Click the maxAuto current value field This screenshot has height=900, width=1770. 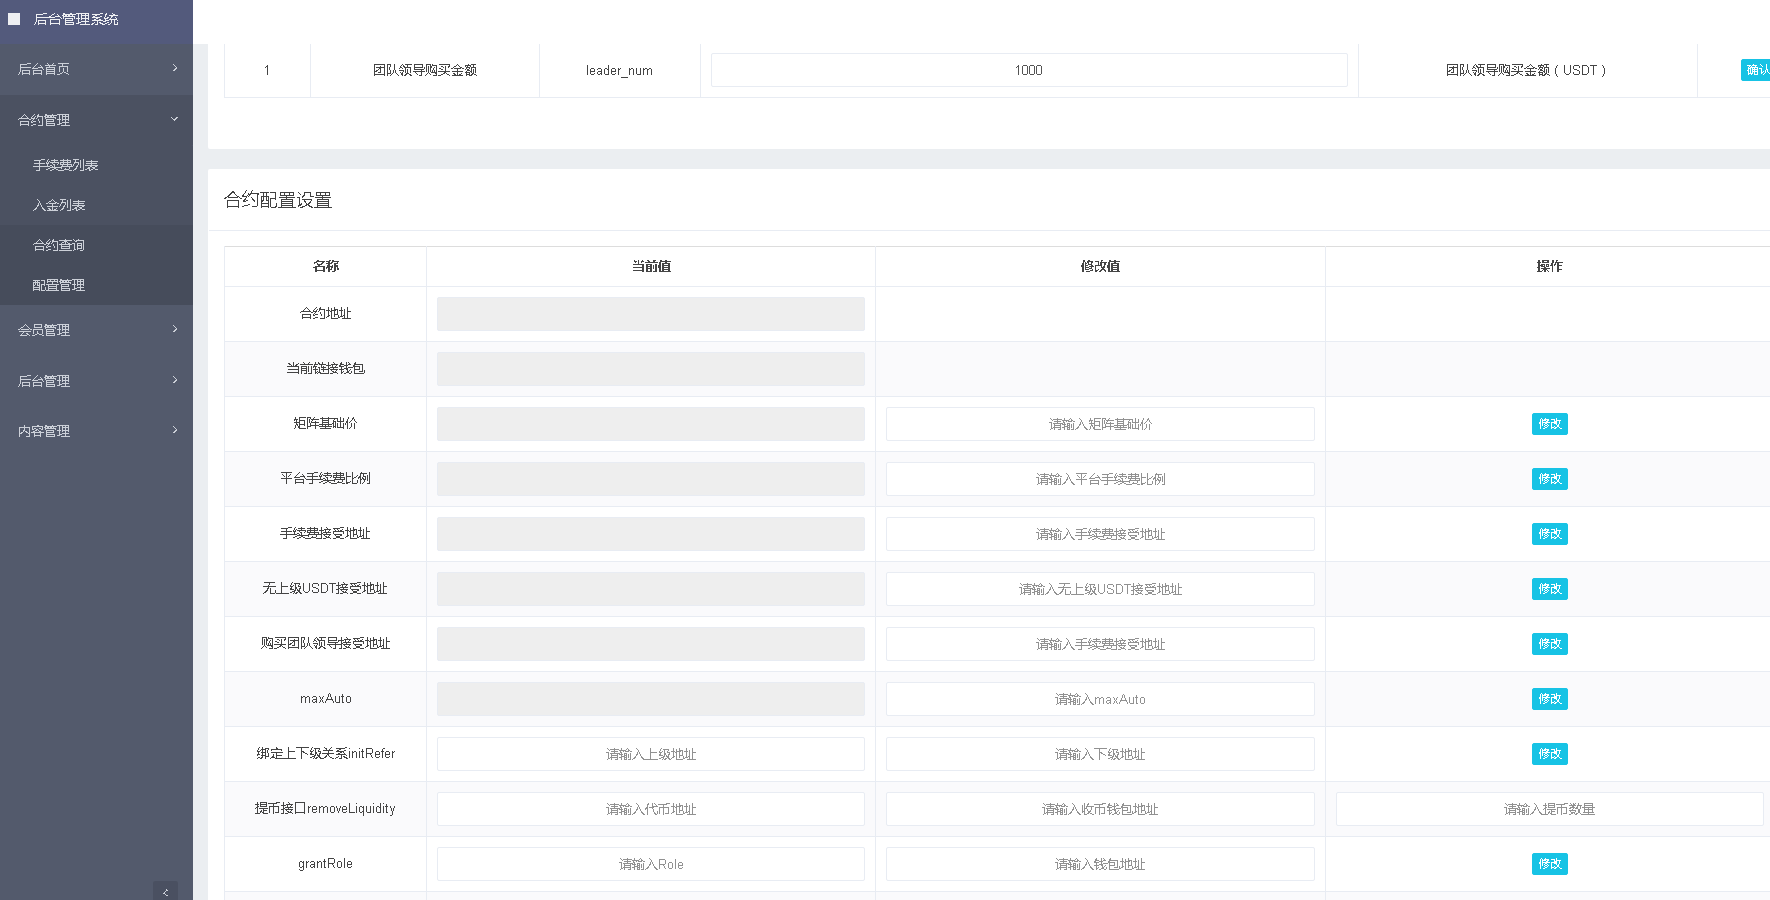coord(651,699)
